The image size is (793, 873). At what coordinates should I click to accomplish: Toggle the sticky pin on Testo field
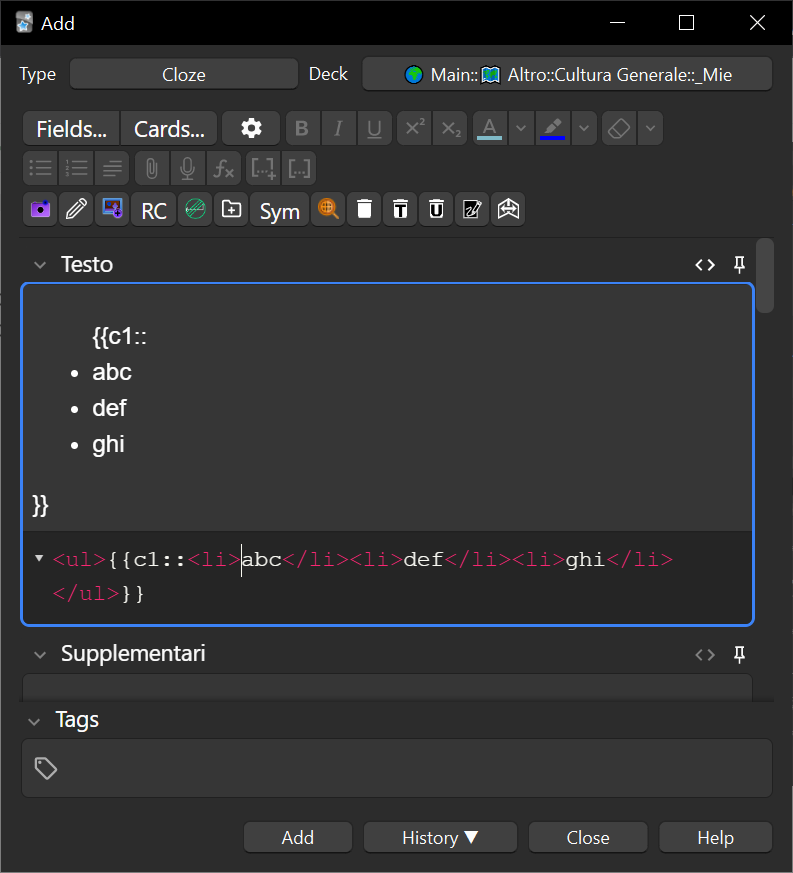click(x=740, y=265)
